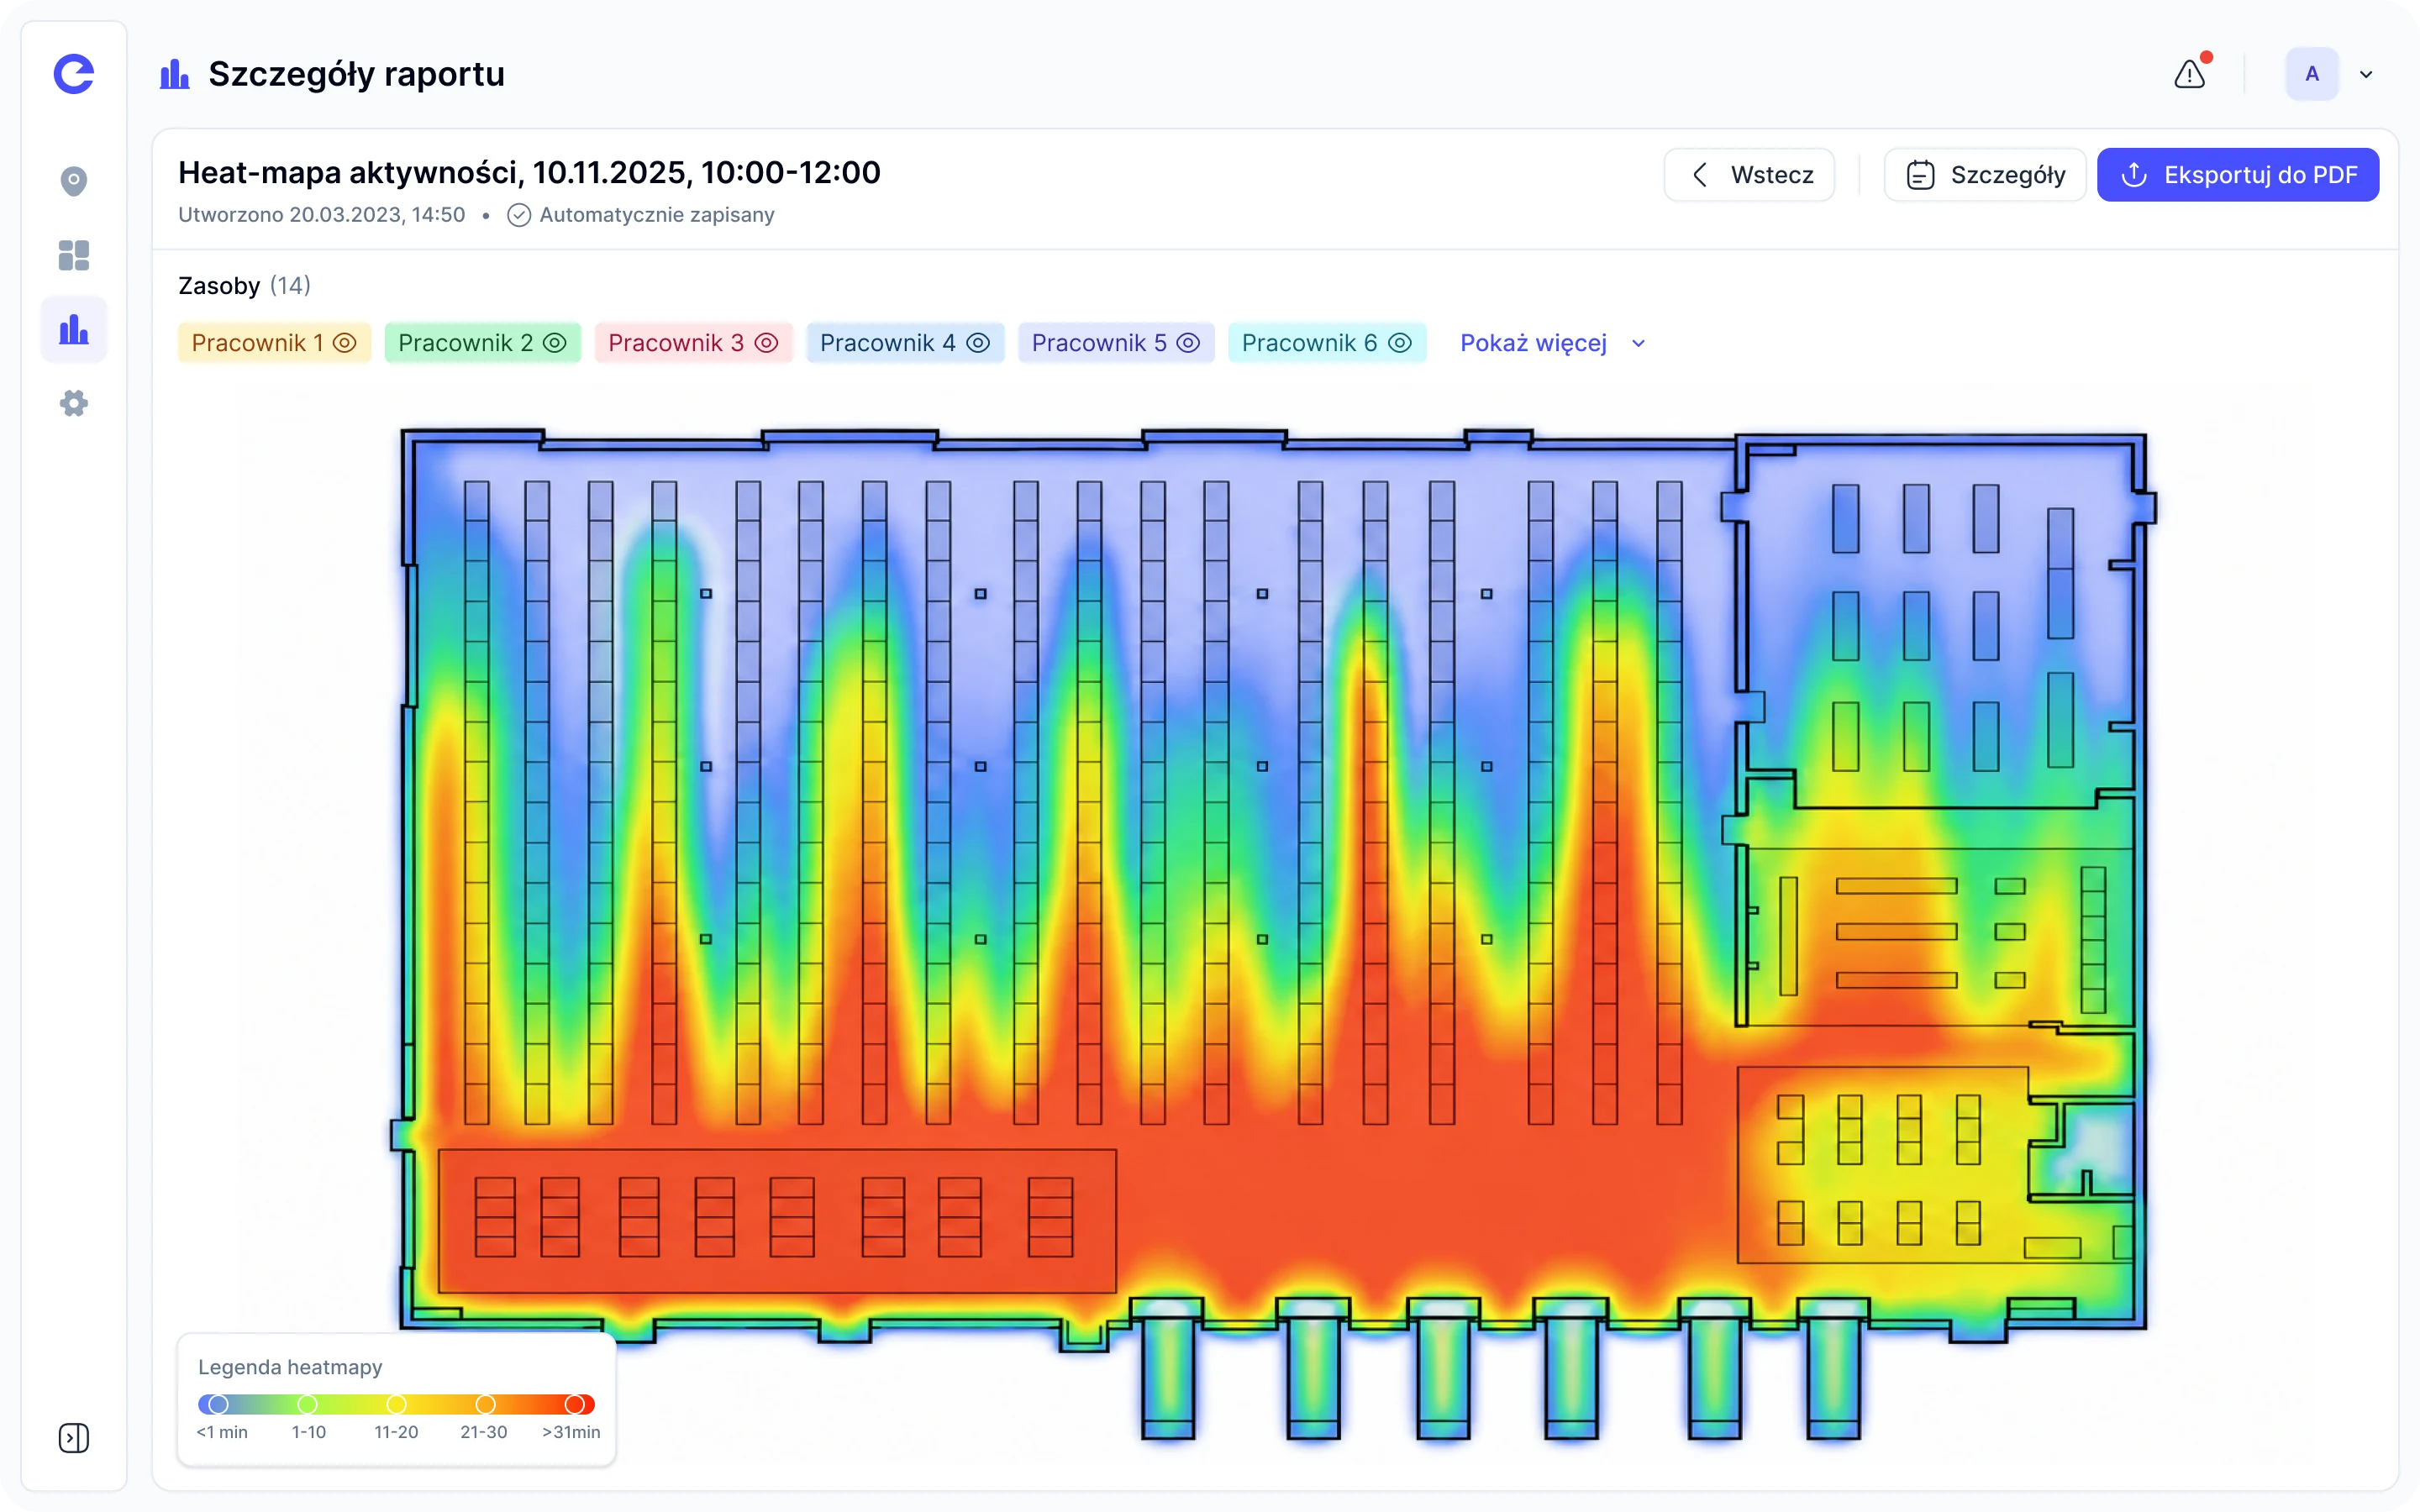Expand the chevron next to Pokaż więcej

1638,343
